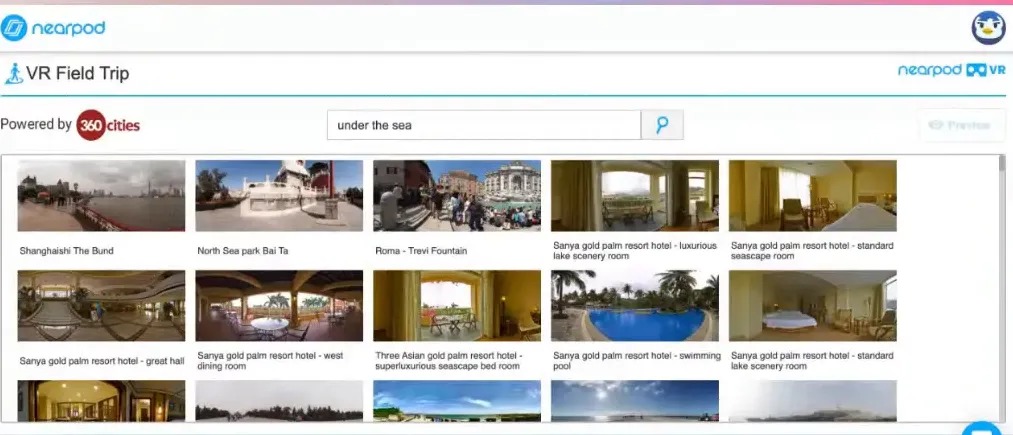Click the "west dining room" caption
Viewport: 1013px width, 435px height.
[x=270, y=361]
